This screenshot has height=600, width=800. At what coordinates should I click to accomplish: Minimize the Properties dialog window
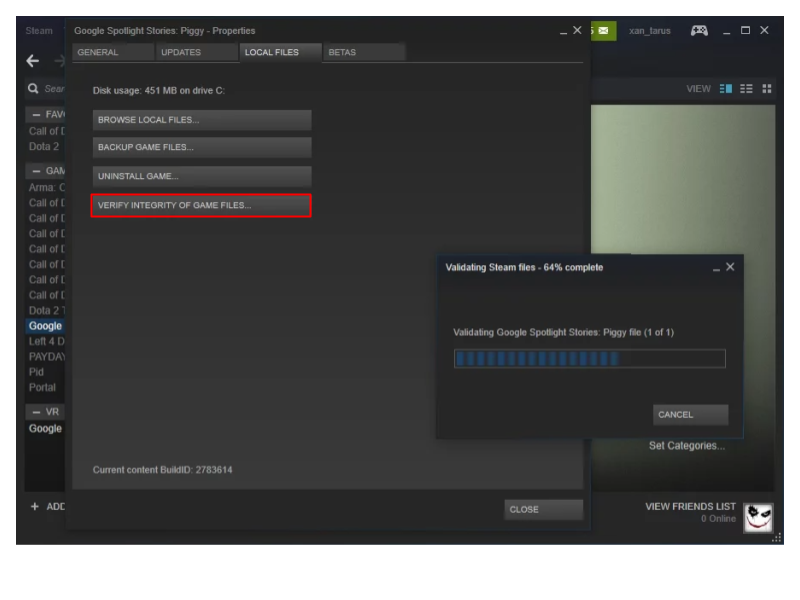pos(563,32)
